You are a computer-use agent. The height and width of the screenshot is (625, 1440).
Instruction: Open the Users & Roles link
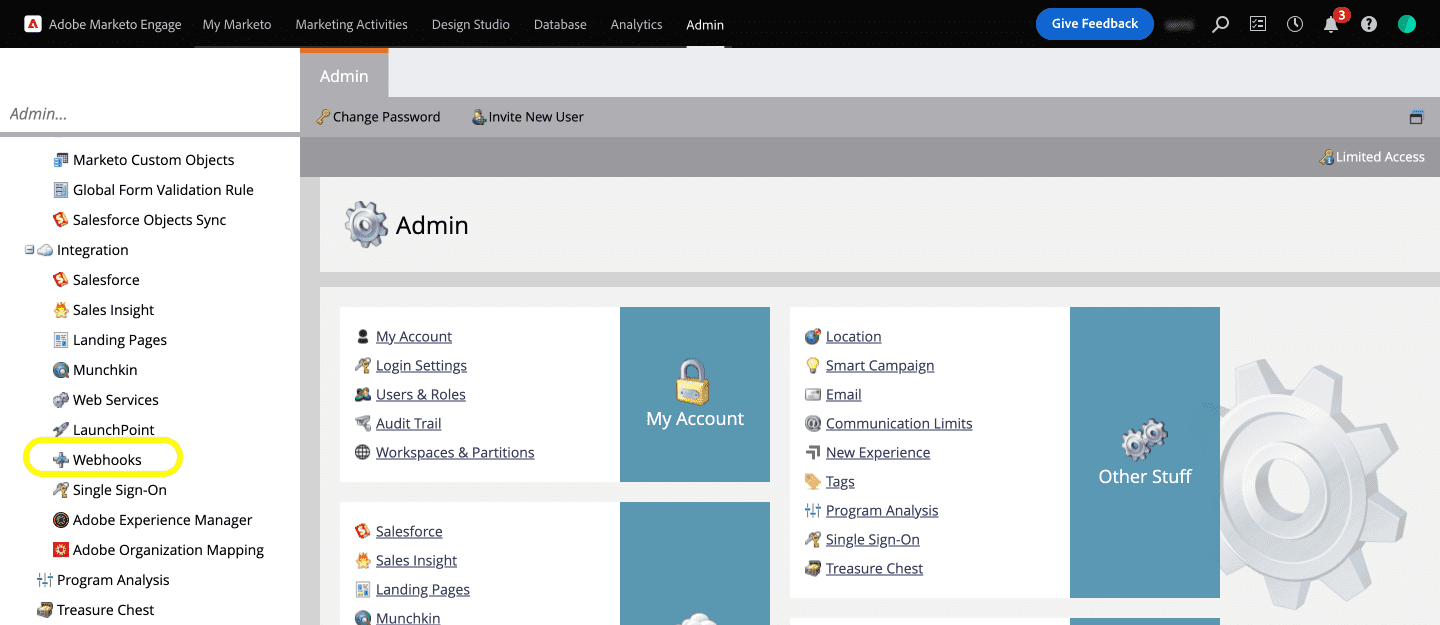(x=421, y=395)
